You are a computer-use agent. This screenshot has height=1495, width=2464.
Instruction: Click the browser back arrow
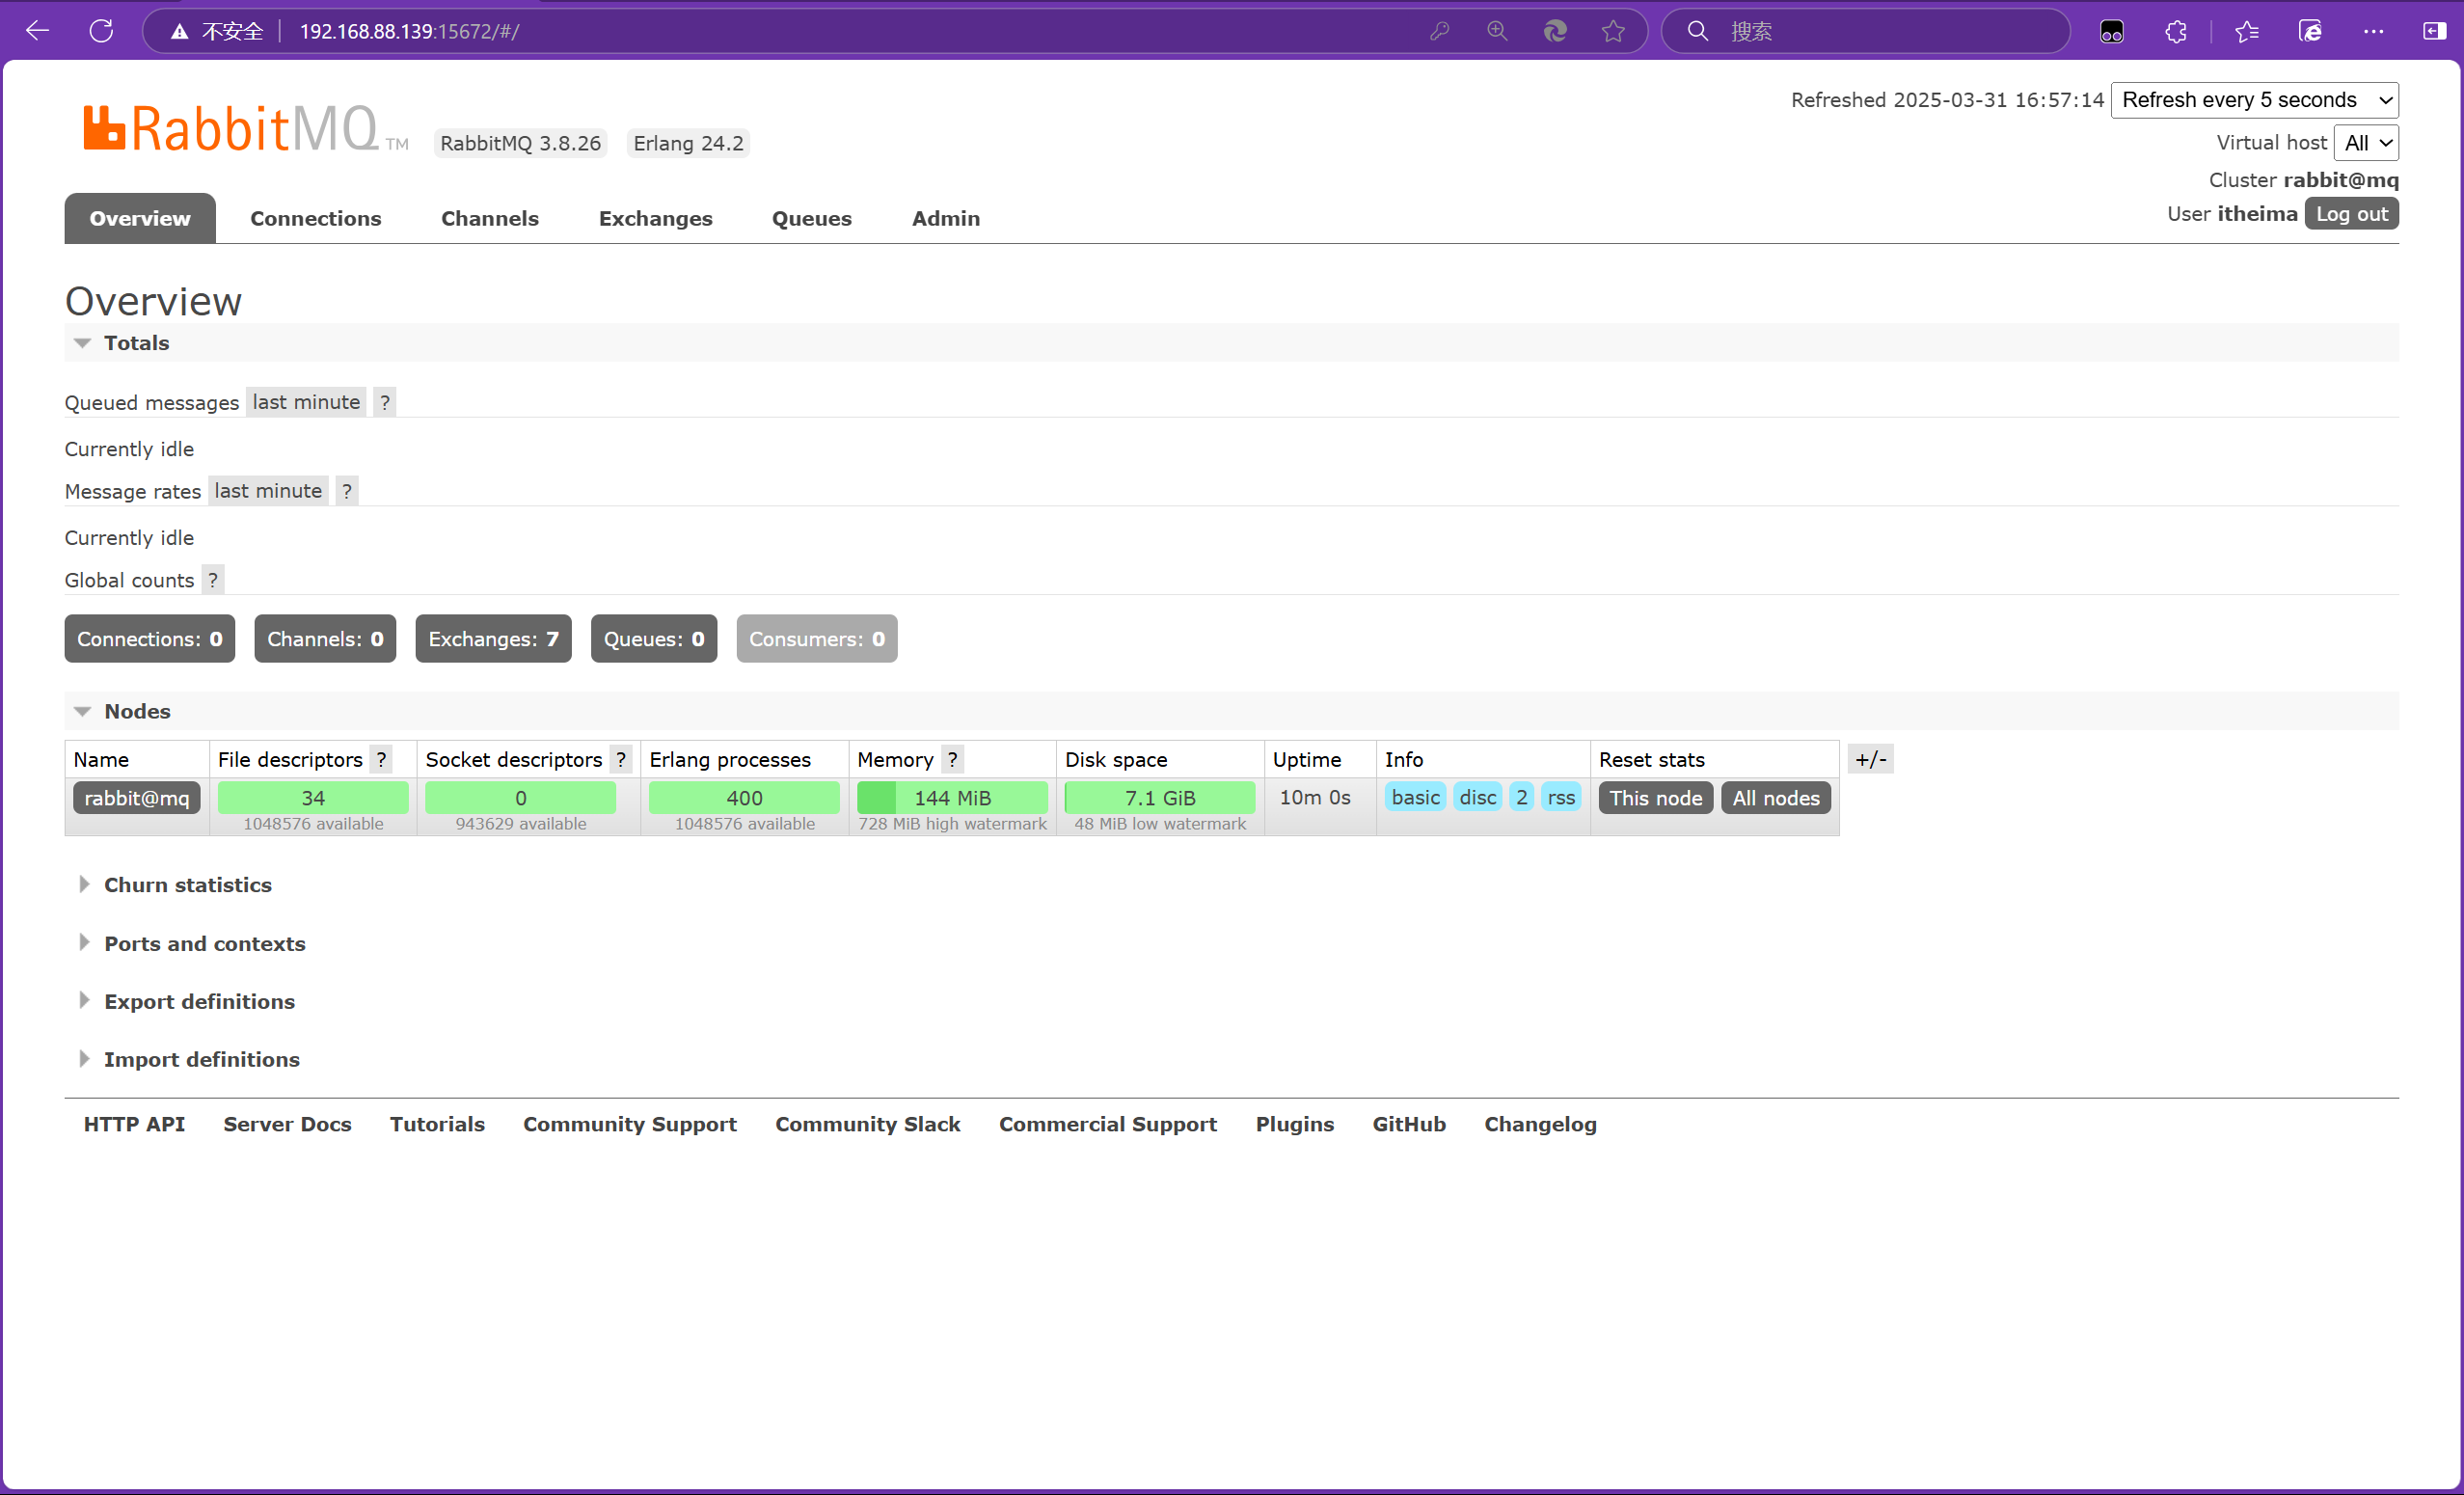click(x=38, y=31)
